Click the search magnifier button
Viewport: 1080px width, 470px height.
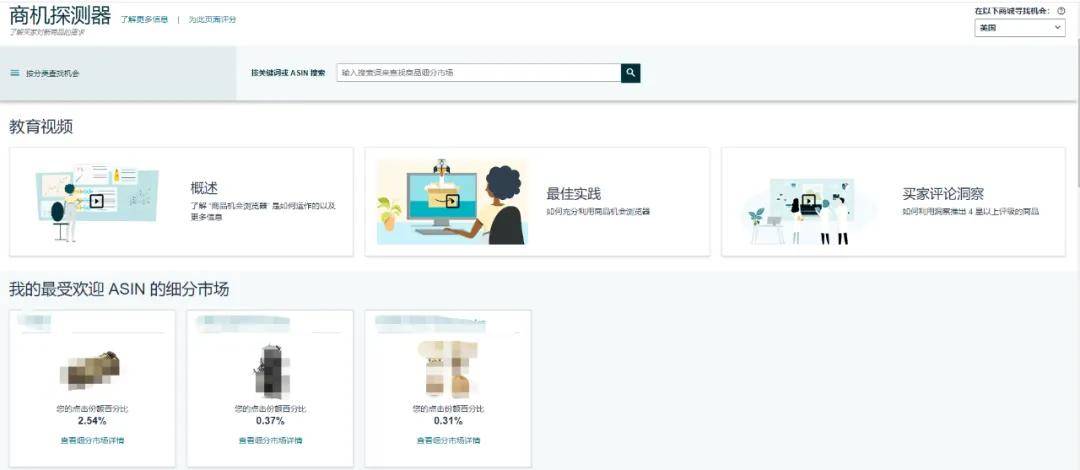coord(630,73)
